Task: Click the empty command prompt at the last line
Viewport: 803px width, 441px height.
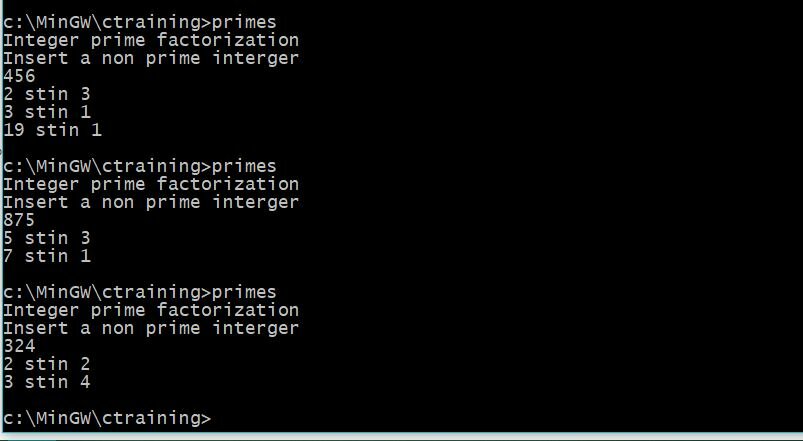Action: 107,418
